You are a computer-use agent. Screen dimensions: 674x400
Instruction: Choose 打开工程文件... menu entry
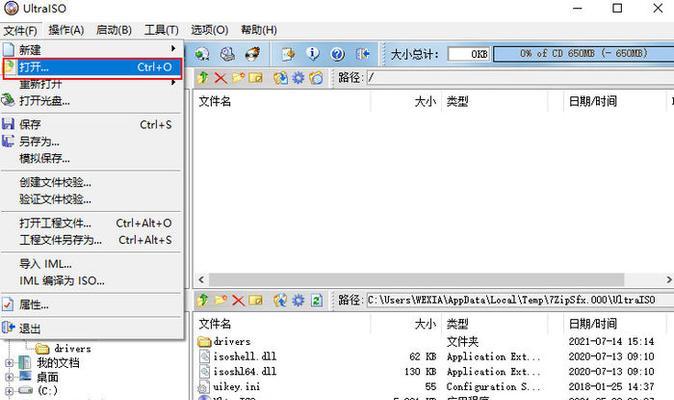(x=92, y=223)
